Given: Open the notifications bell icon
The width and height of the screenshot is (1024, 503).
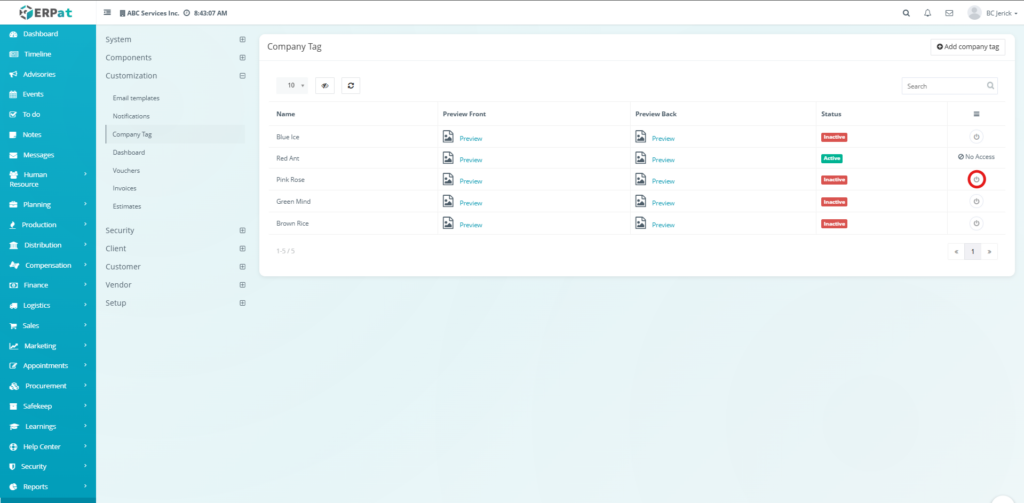Looking at the screenshot, I should 928,13.
